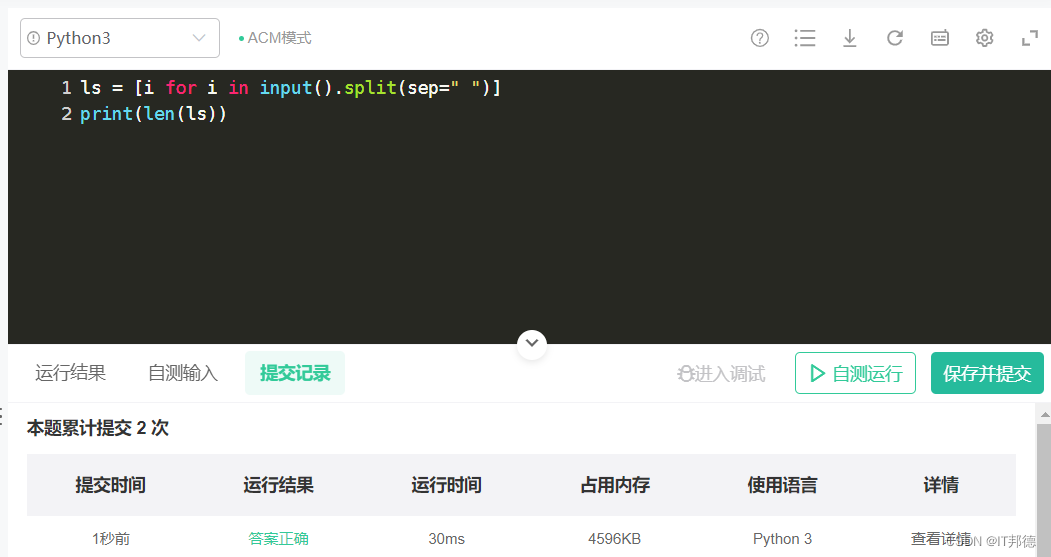Viewport: 1051px width, 557px height.
Task: Click the warning icon beside Python3
Action: [34, 38]
